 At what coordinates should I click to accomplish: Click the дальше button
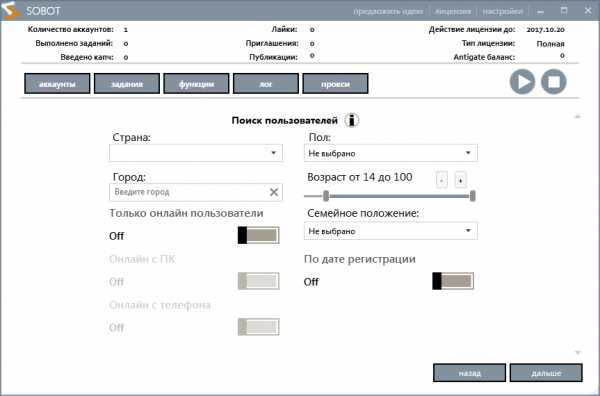click(546, 373)
